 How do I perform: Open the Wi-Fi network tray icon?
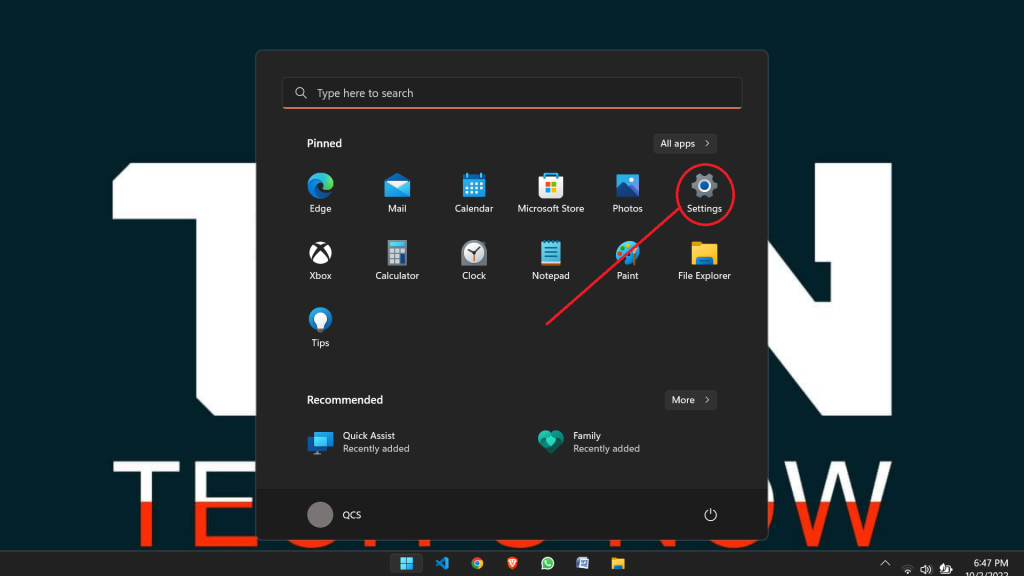tap(907, 569)
